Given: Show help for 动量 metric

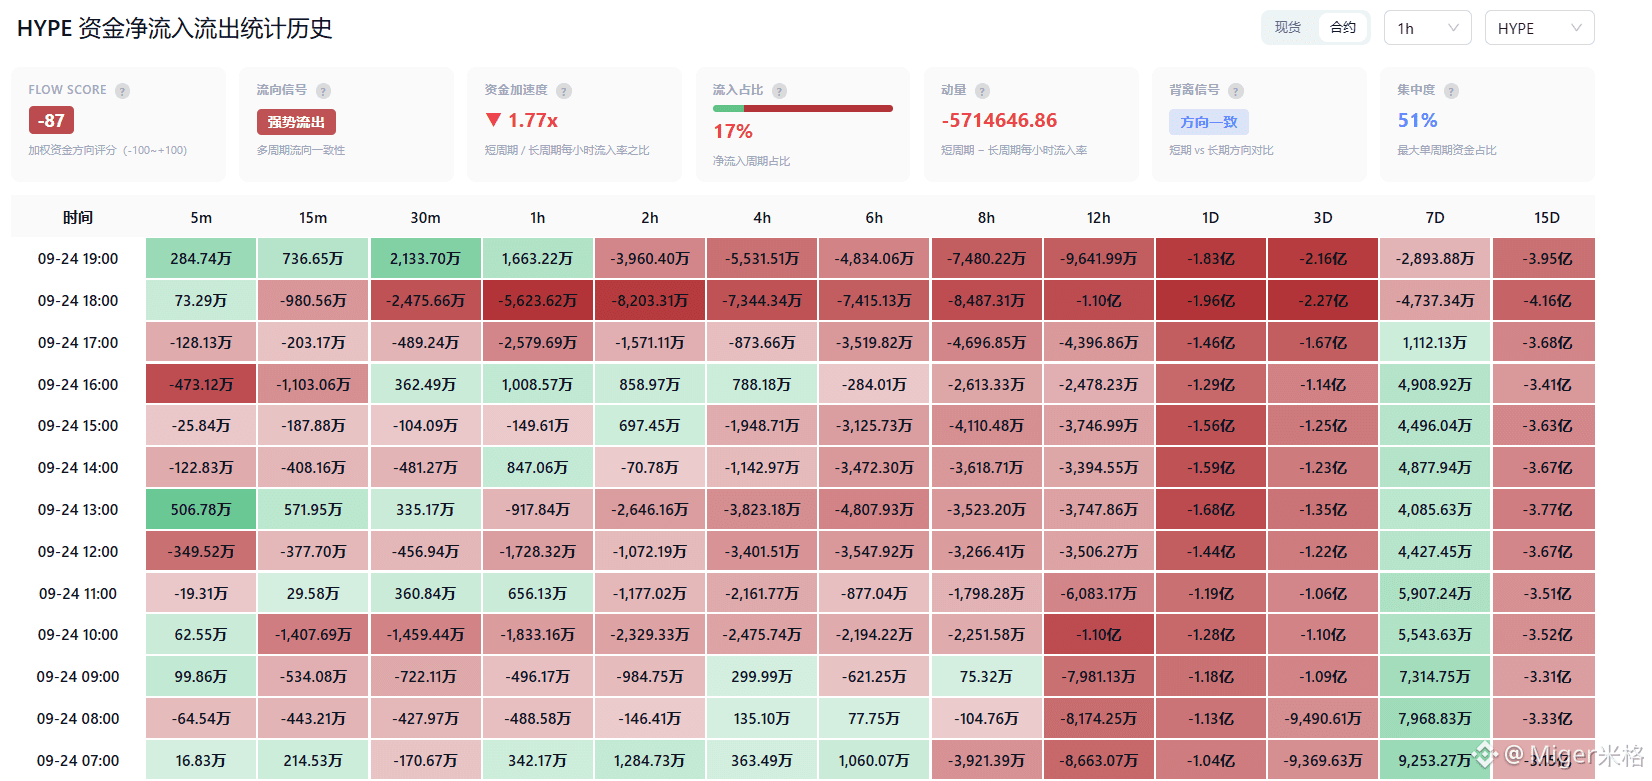Looking at the screenshot, I should [982, 91].
